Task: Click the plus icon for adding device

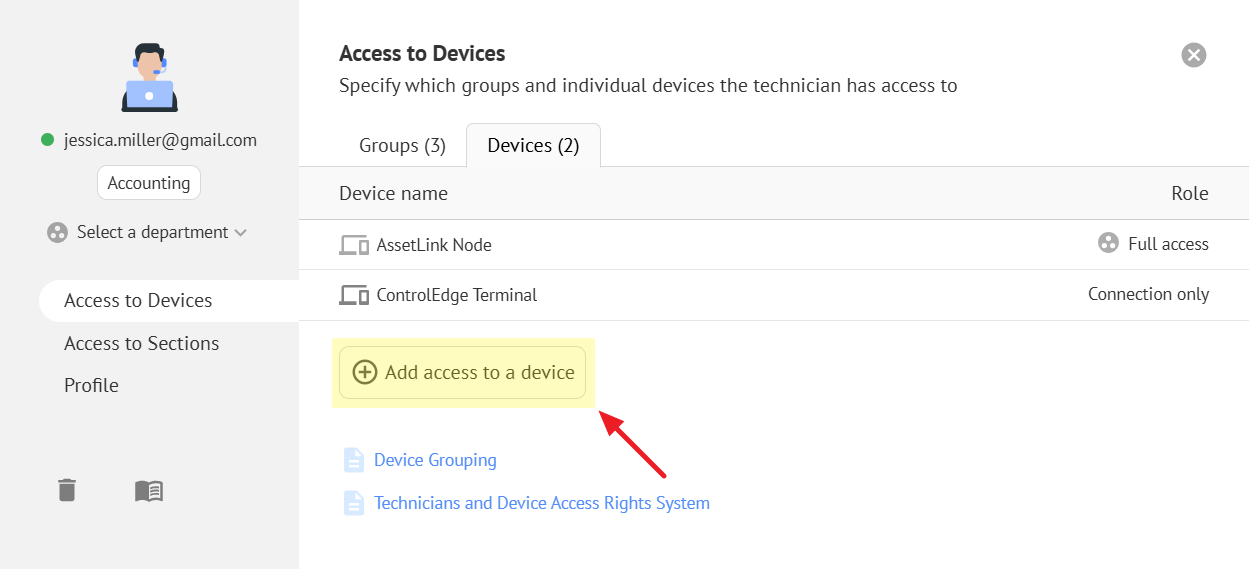Action: pyautogui.click(x=365, y=372)
